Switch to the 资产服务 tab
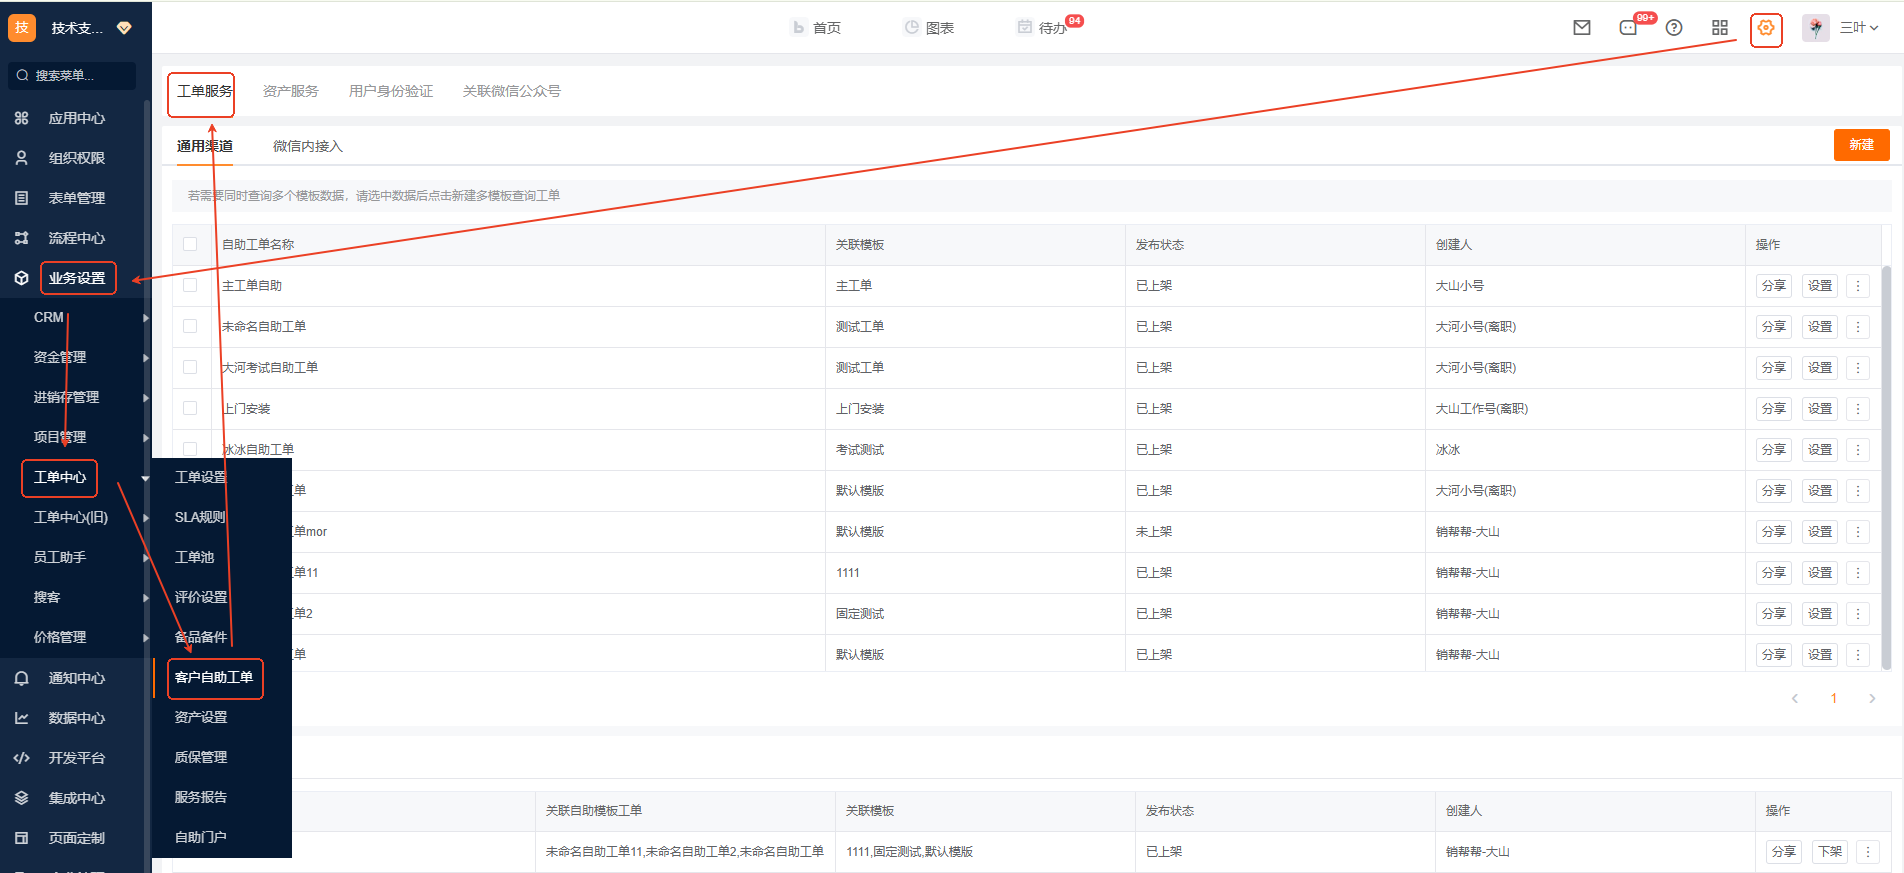Screen dimensions: 1904x873 coord(290,91)
